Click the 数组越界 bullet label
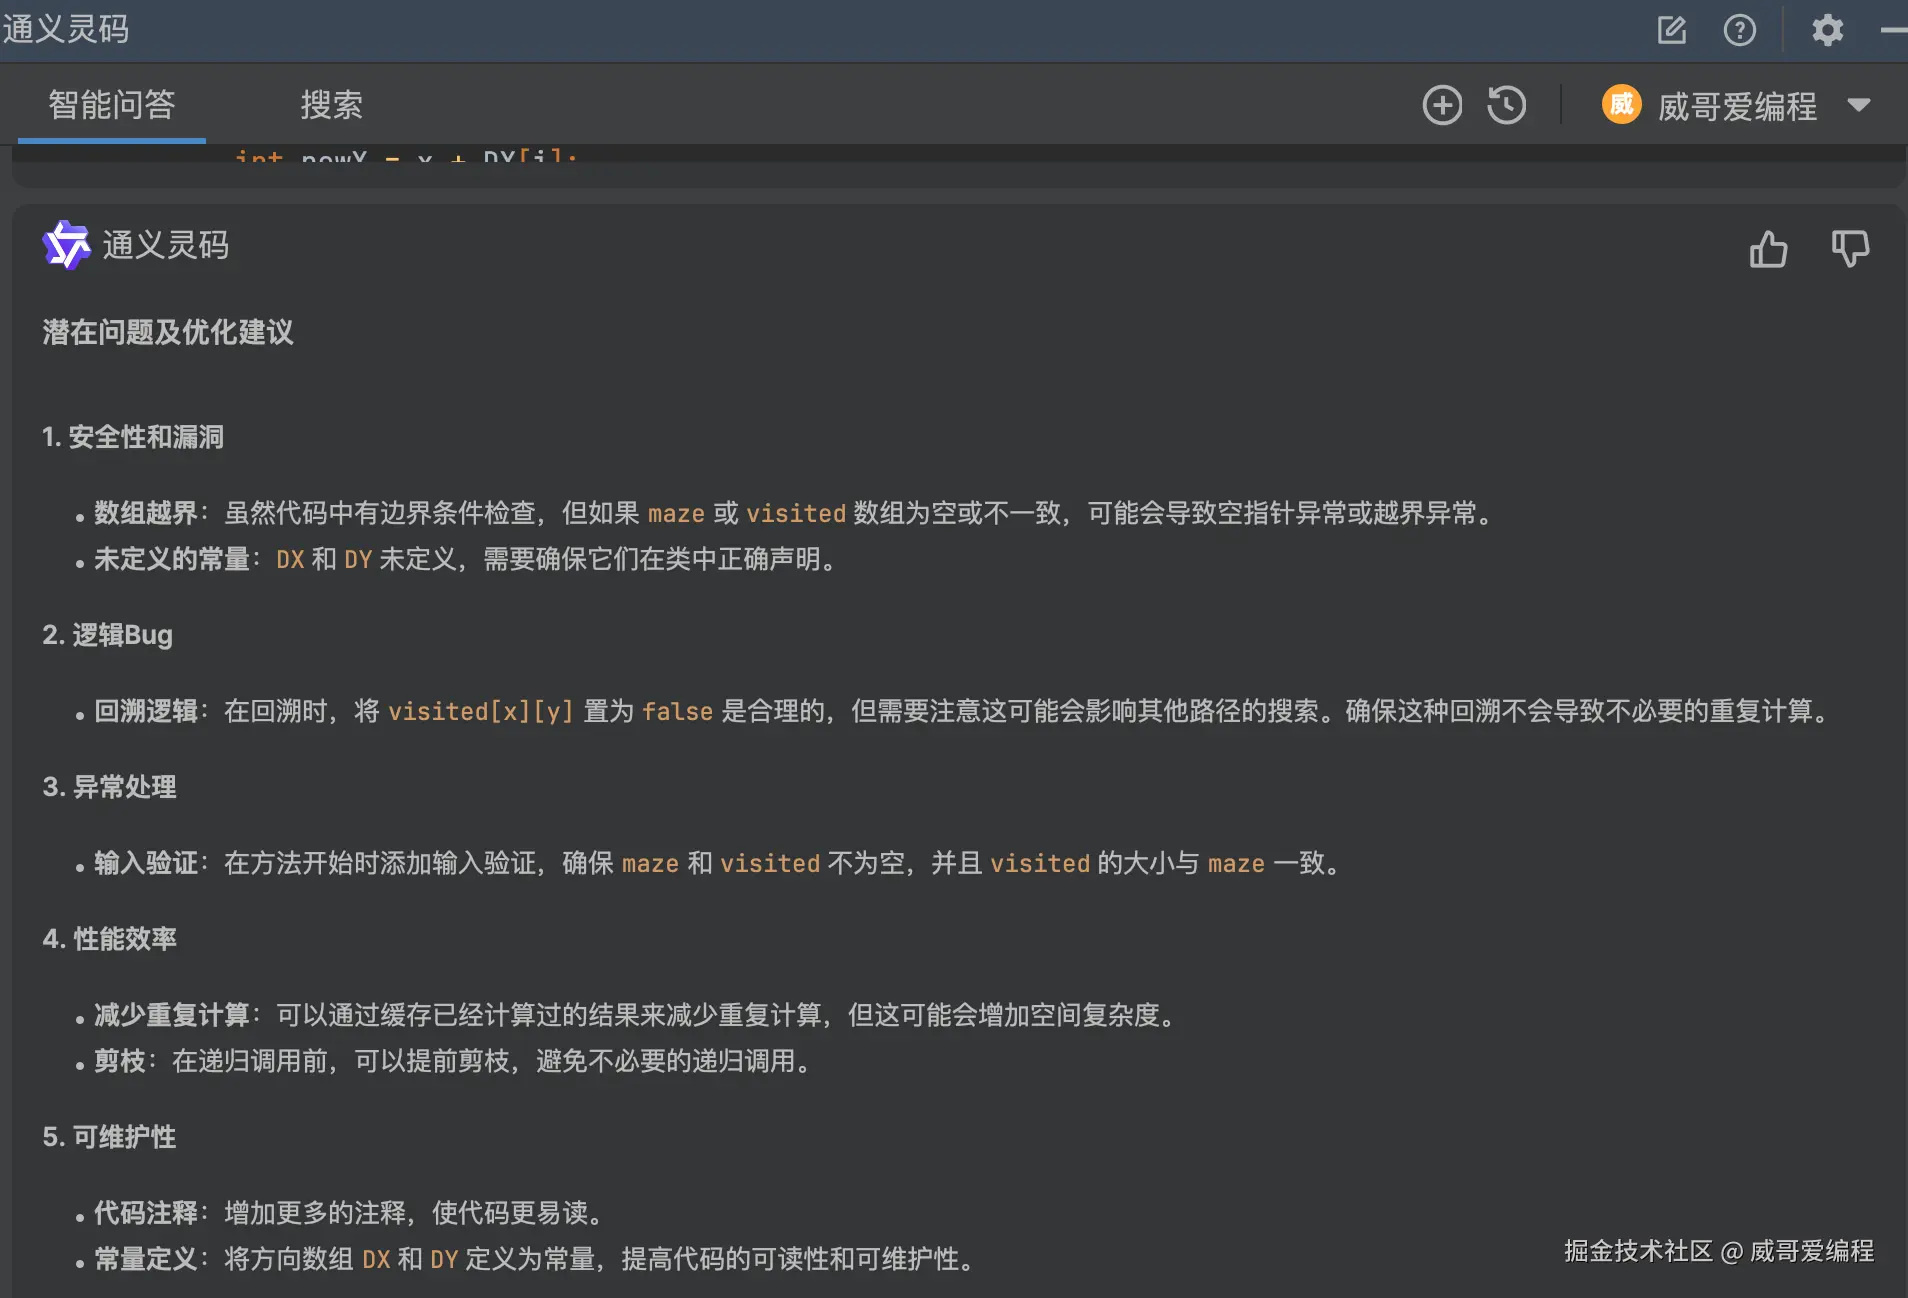 point(146,513)
